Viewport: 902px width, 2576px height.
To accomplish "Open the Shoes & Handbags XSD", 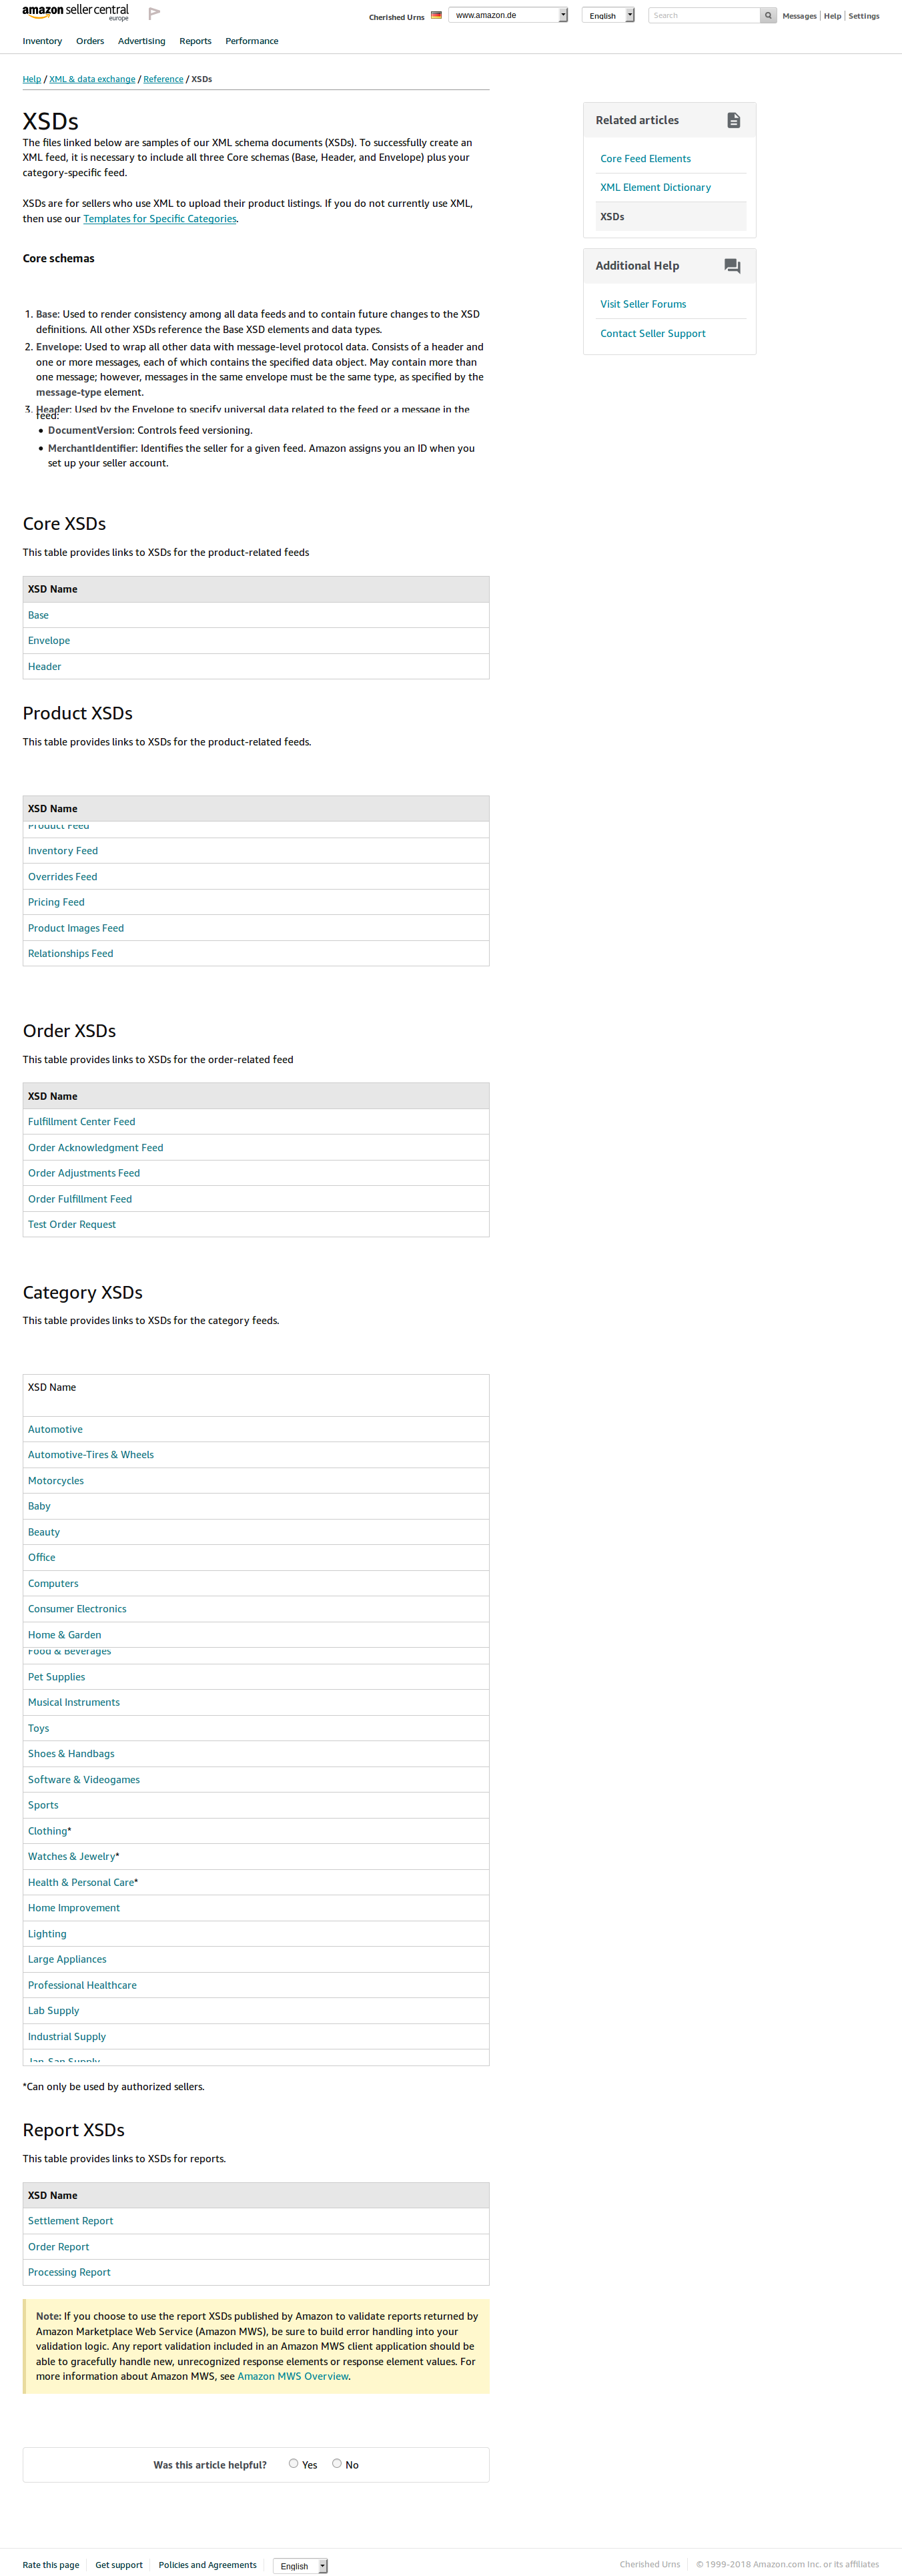I will pos(71,1754).
